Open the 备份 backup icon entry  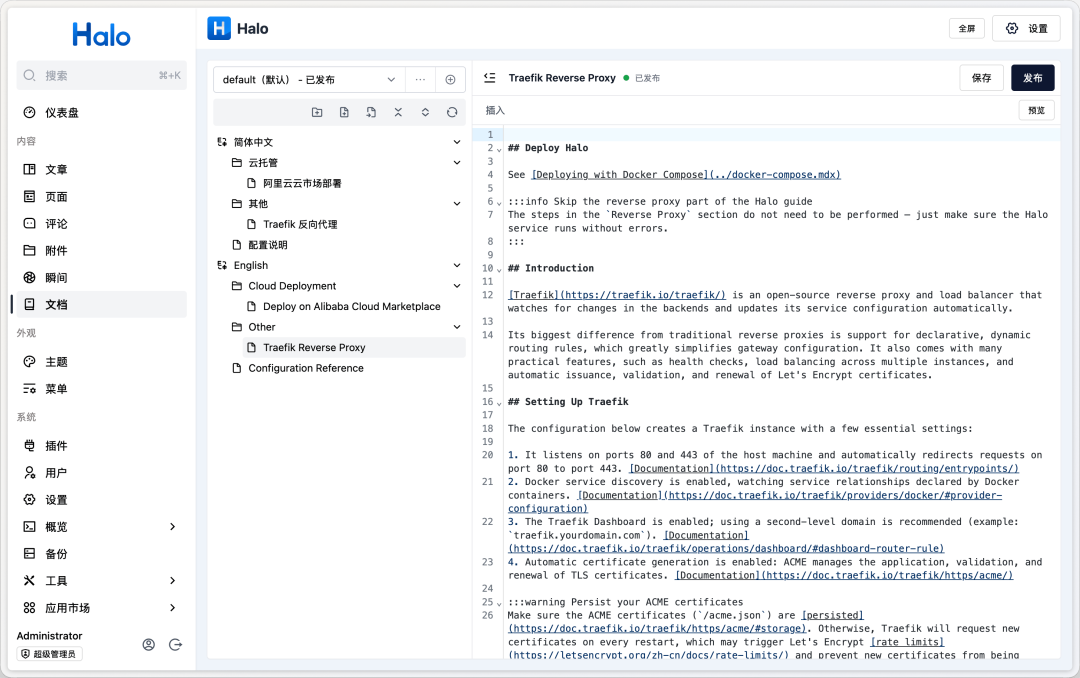(29, 553)
